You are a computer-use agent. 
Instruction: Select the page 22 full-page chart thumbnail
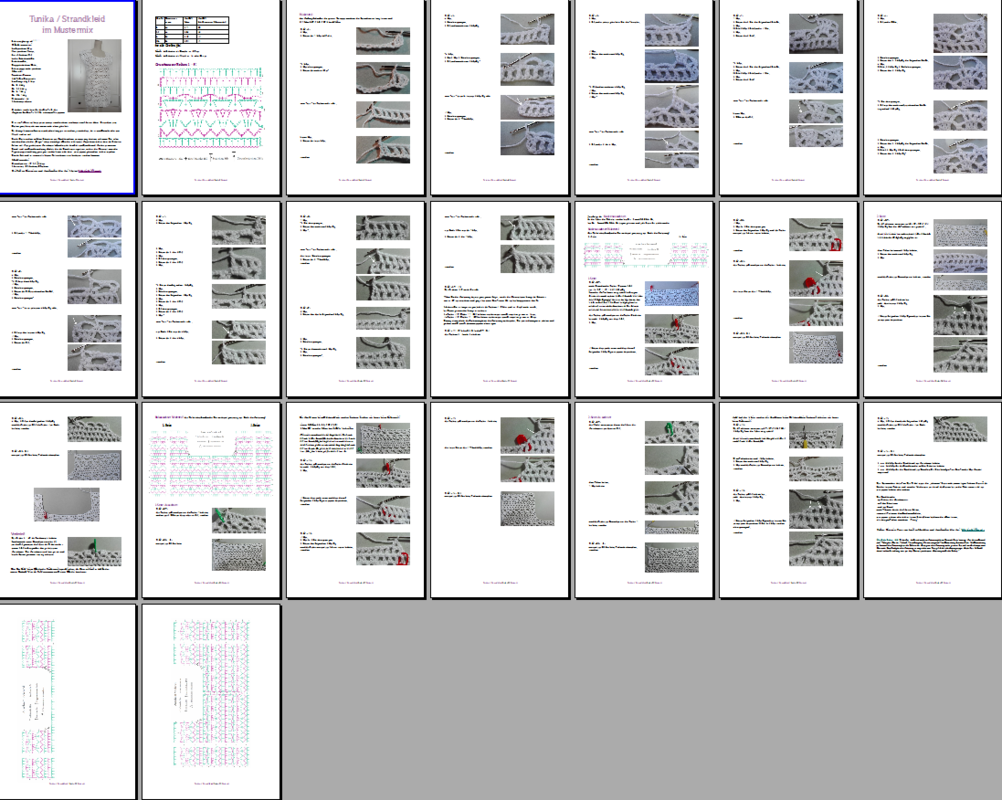pyautogui.click(x=68, y=700)
